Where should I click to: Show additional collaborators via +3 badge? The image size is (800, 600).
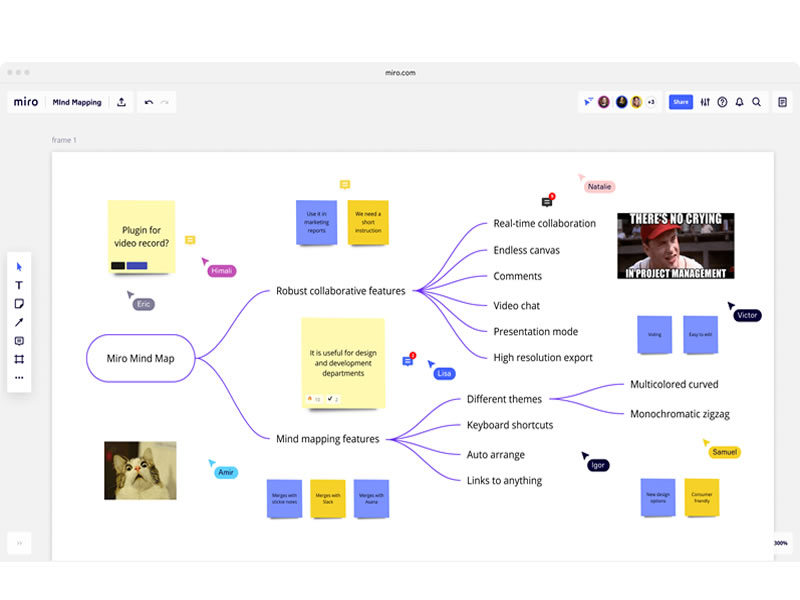coord(651,102)
